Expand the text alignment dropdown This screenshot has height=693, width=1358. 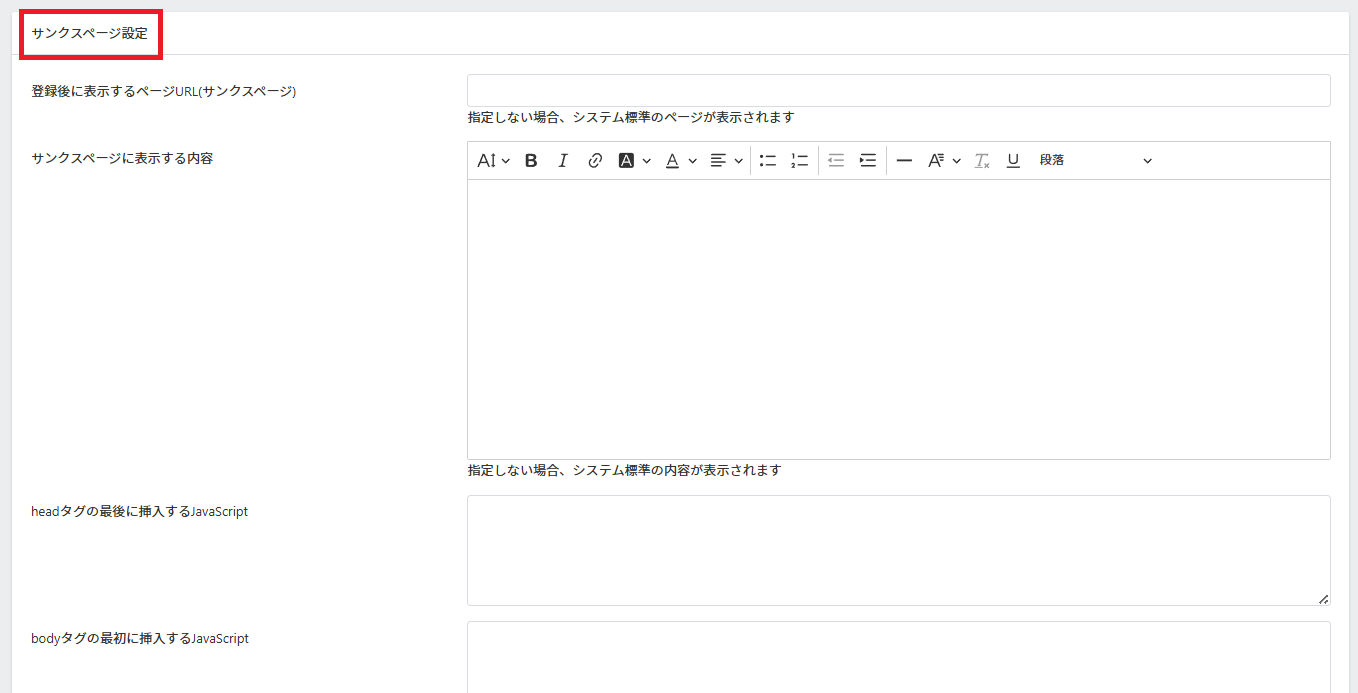click(726, 161)
